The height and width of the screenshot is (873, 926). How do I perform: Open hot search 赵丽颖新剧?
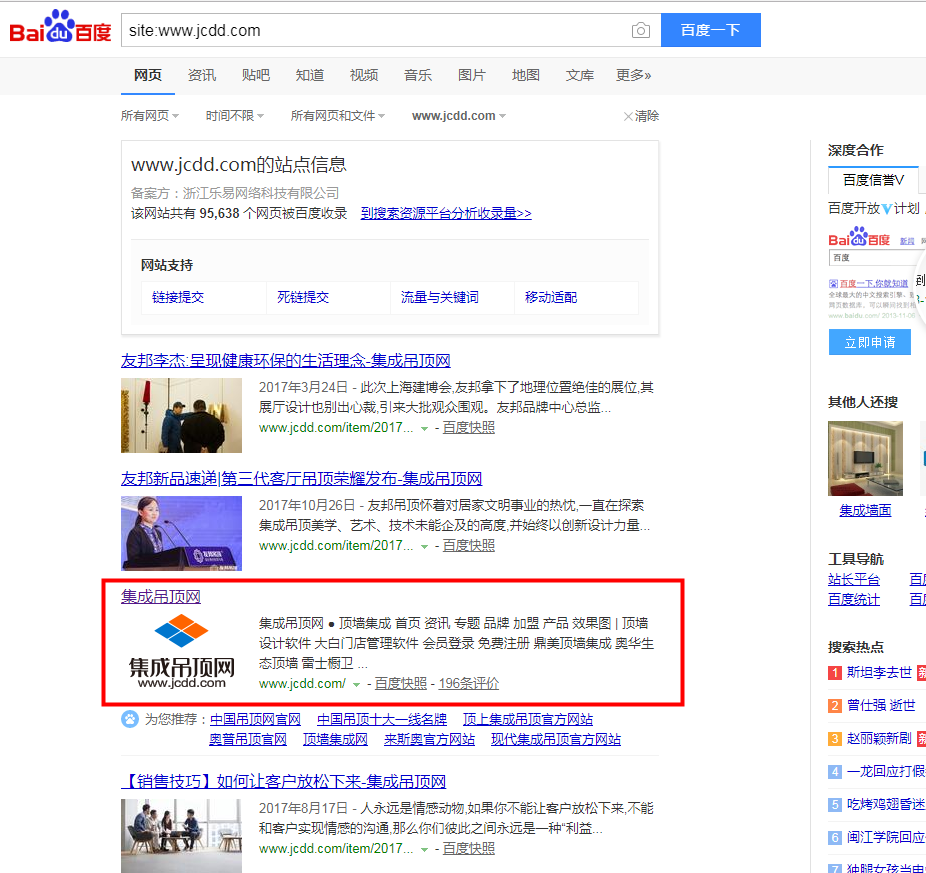(879, 739)
